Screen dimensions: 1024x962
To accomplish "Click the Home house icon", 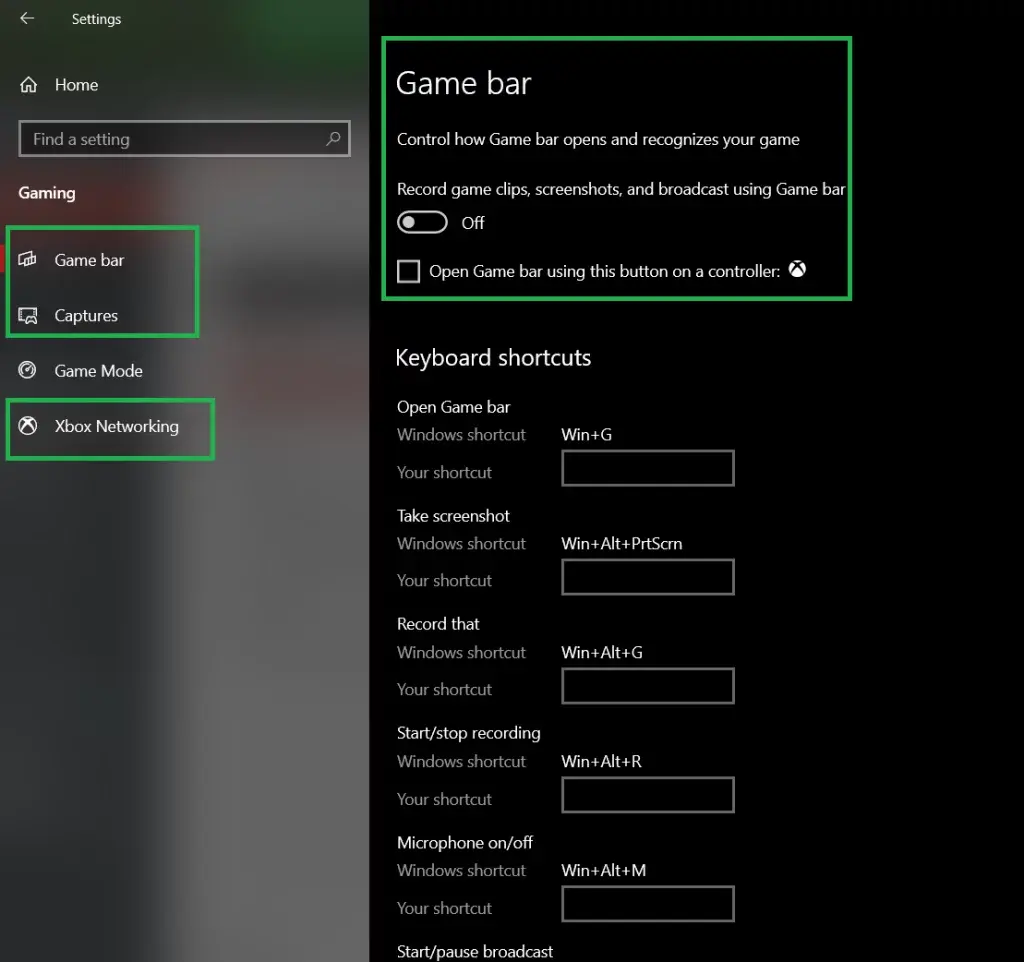I will tap(29, 85).
